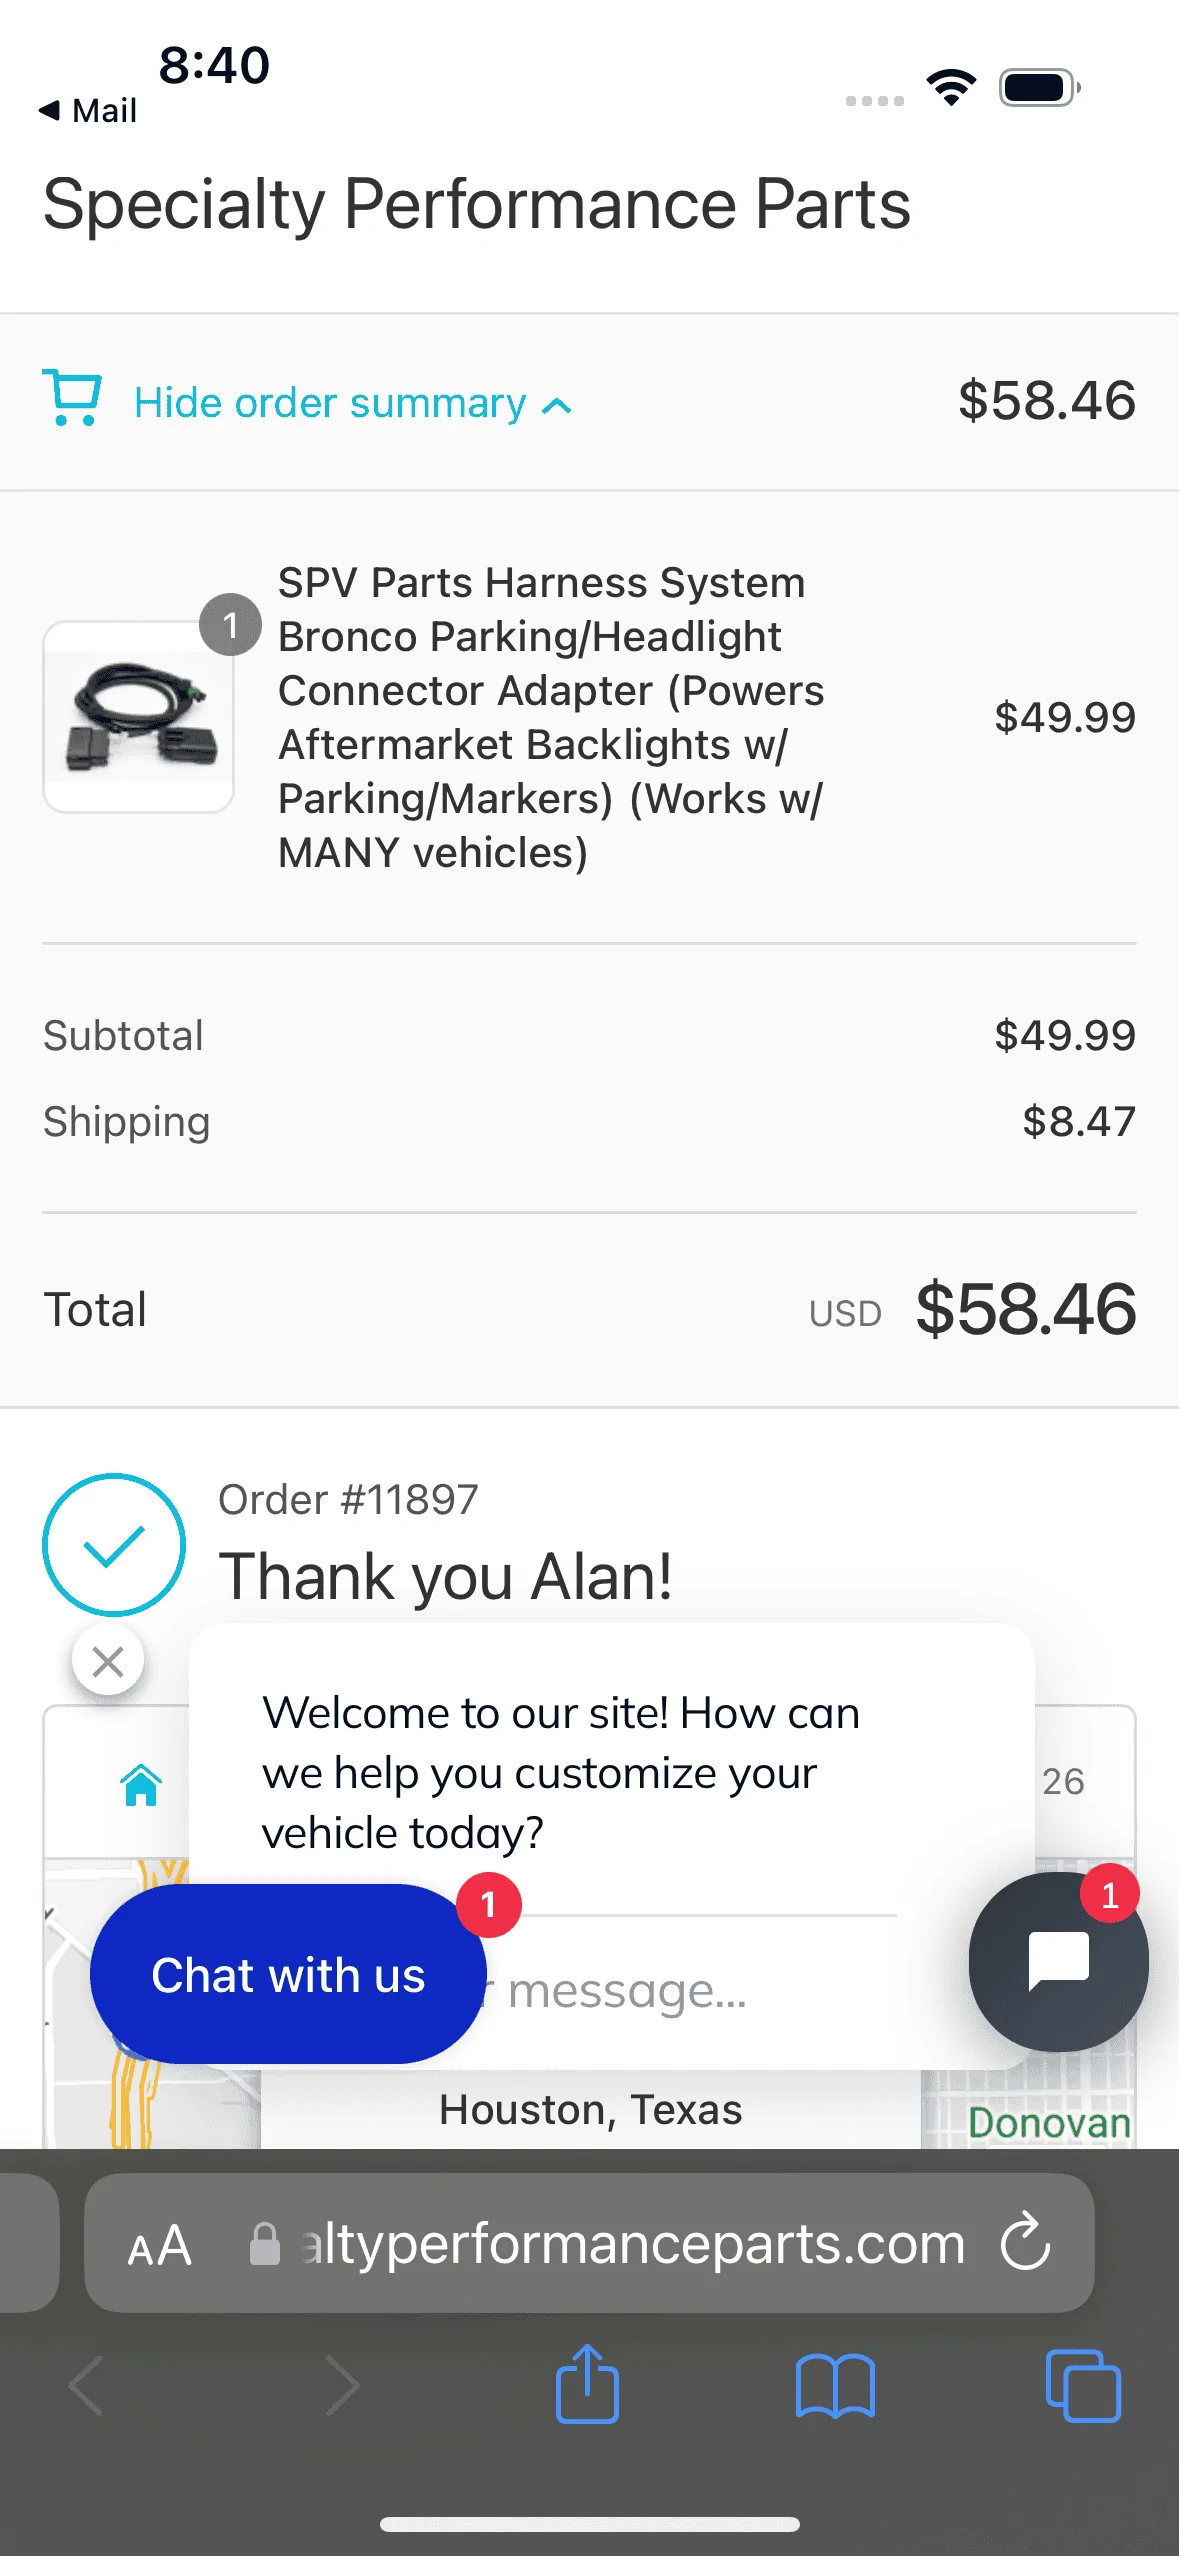This screenshot has width=1179, height=2556.
Task: Dismiss the chat welcome popup
Action: (x=108, y=1662)
